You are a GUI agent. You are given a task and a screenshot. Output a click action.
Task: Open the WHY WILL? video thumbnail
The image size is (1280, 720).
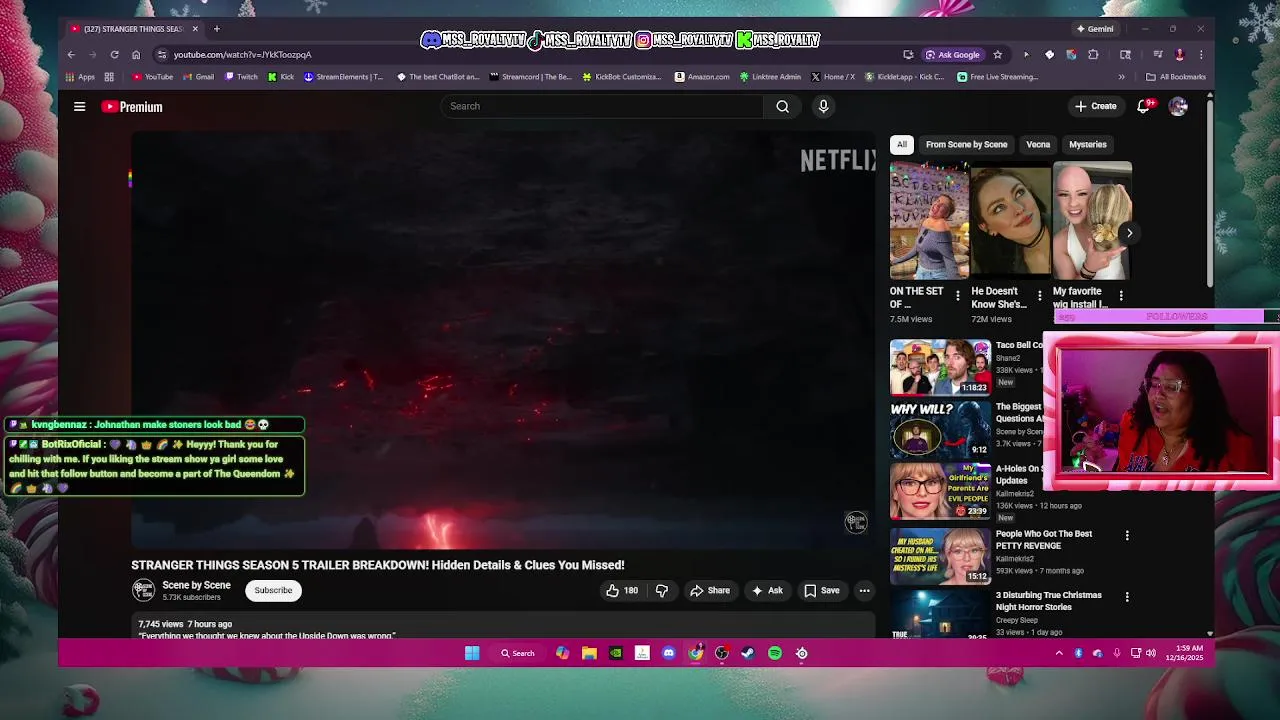click(940, 428)
